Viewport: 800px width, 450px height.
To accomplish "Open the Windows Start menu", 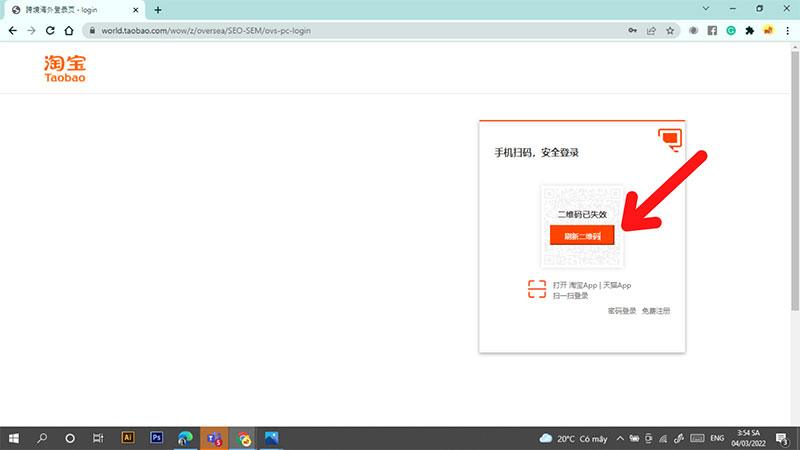I will 14,438.
